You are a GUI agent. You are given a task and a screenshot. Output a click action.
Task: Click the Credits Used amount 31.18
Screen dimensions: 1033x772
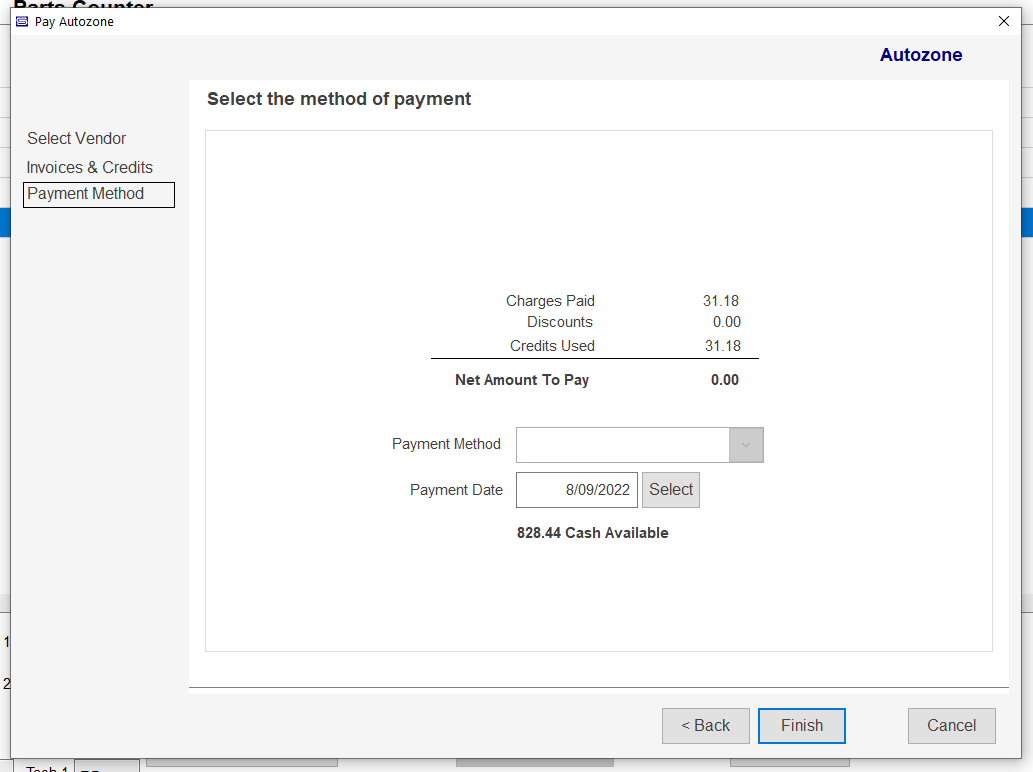pyautogui.click(x=723, y=346)
